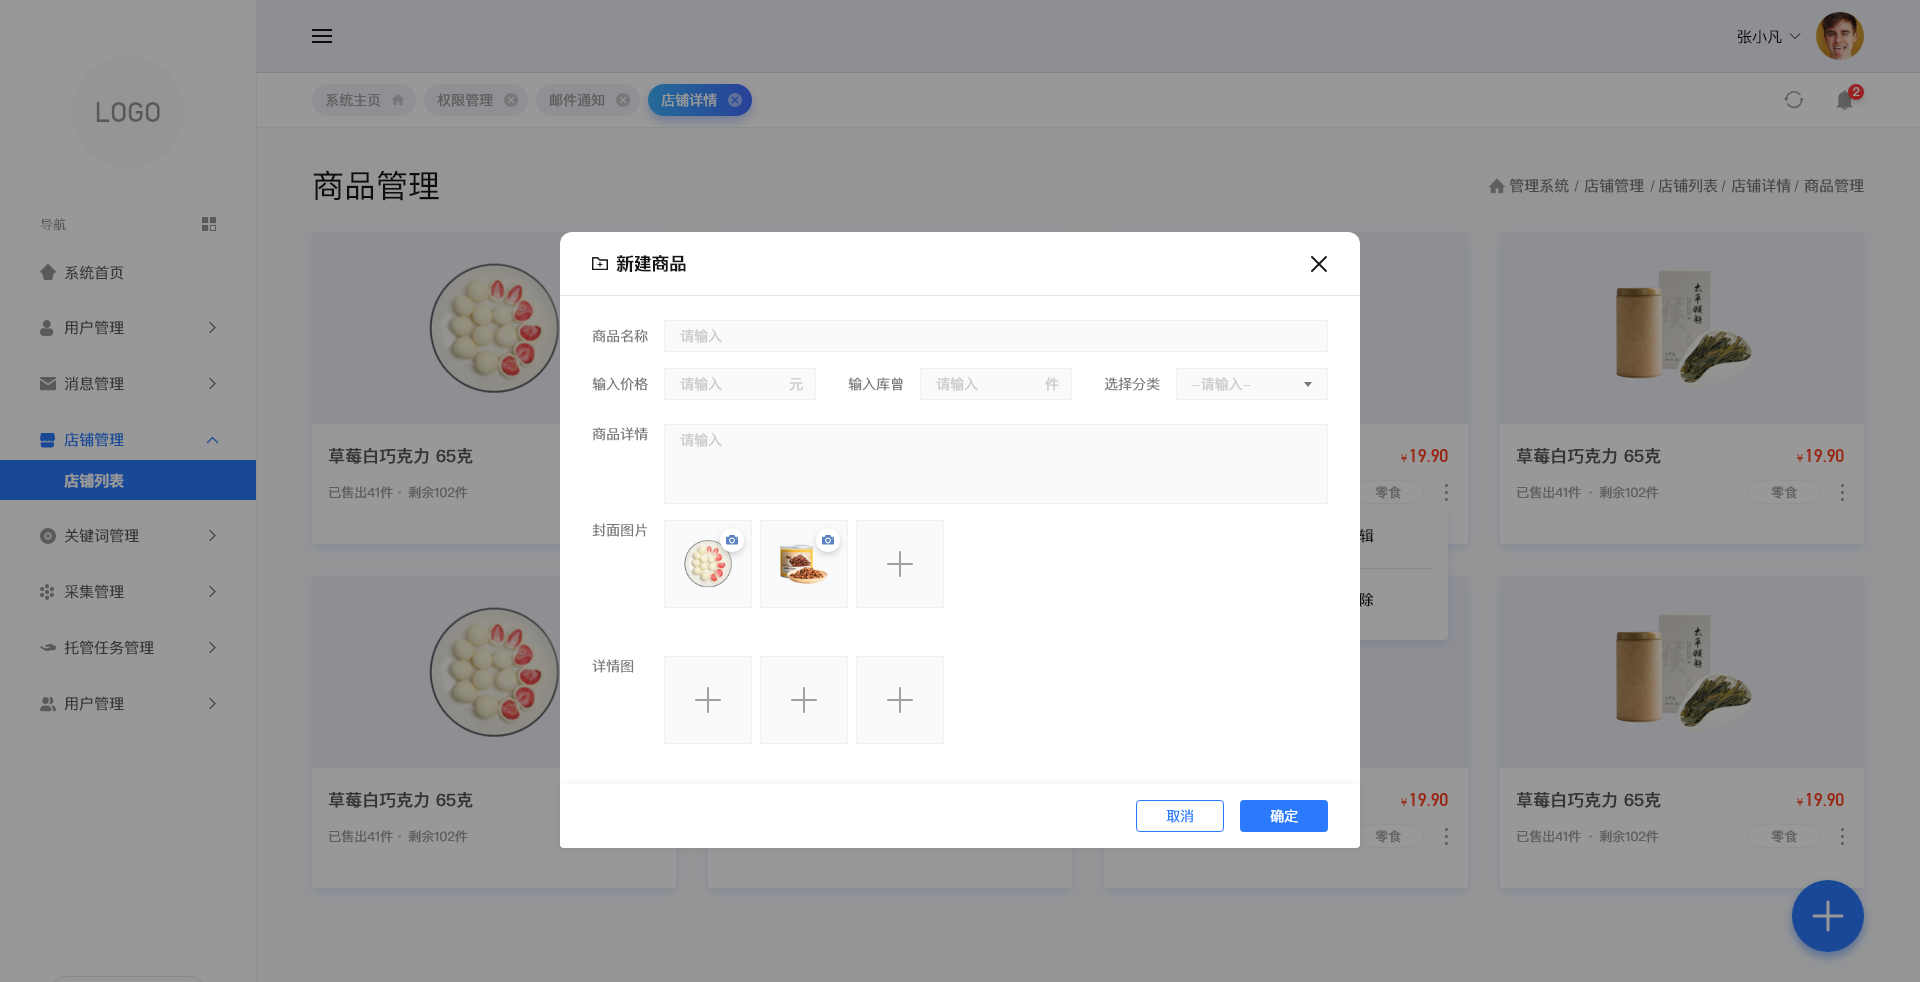This screenshot has height=982, width=1920.
Task: Click the 采集管理 sidebar icon
Action: point(48,592)
